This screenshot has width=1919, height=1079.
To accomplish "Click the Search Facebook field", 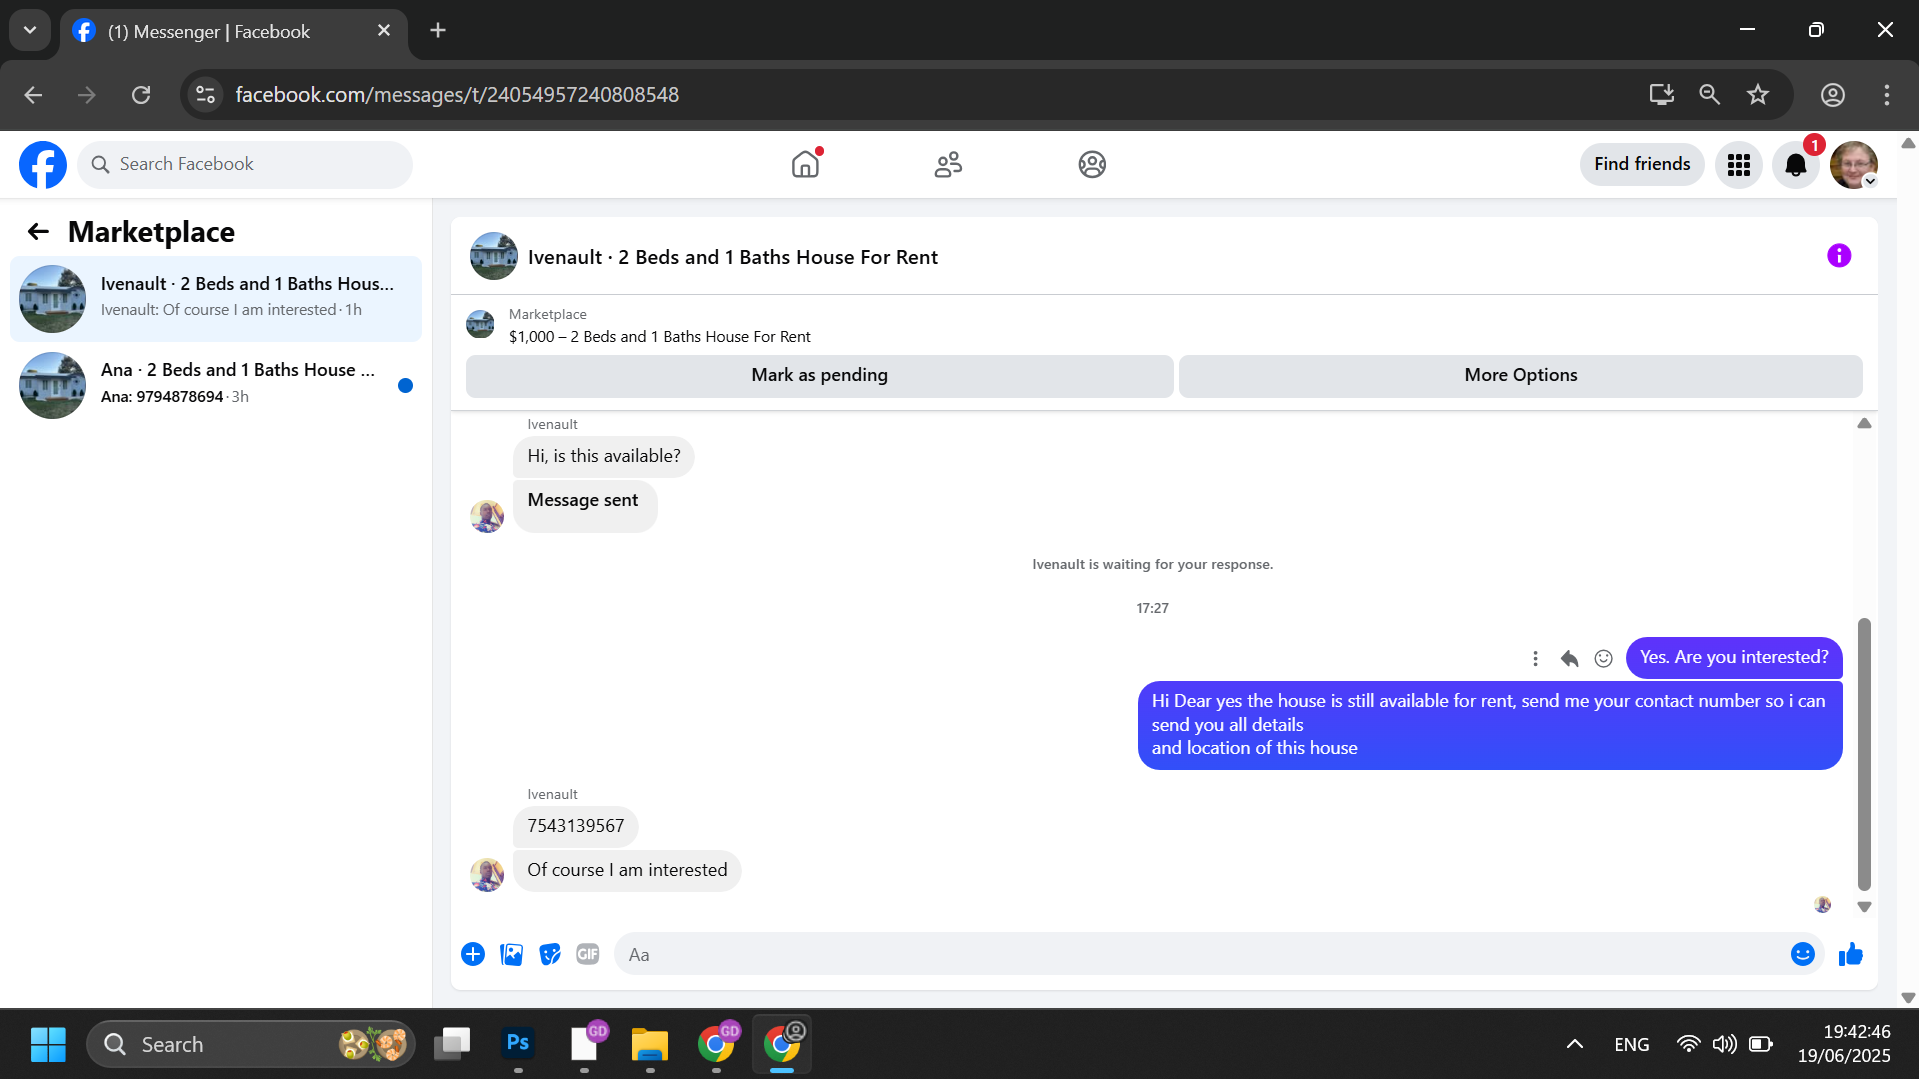I will point(245,164).
